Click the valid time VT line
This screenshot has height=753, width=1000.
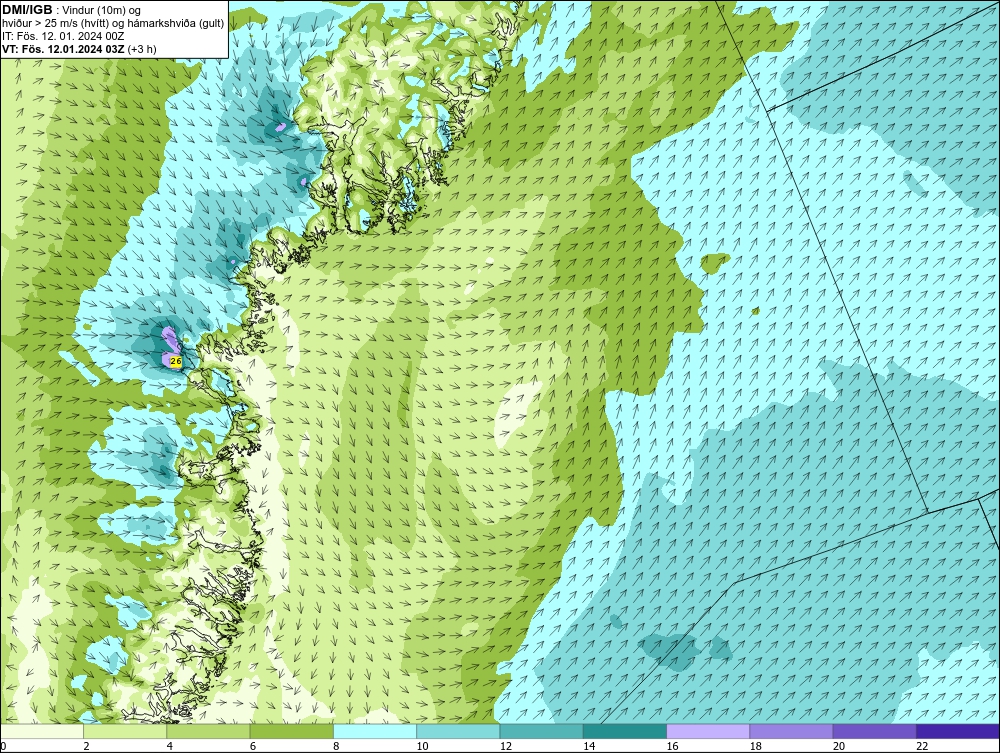[x=79, y=48]
